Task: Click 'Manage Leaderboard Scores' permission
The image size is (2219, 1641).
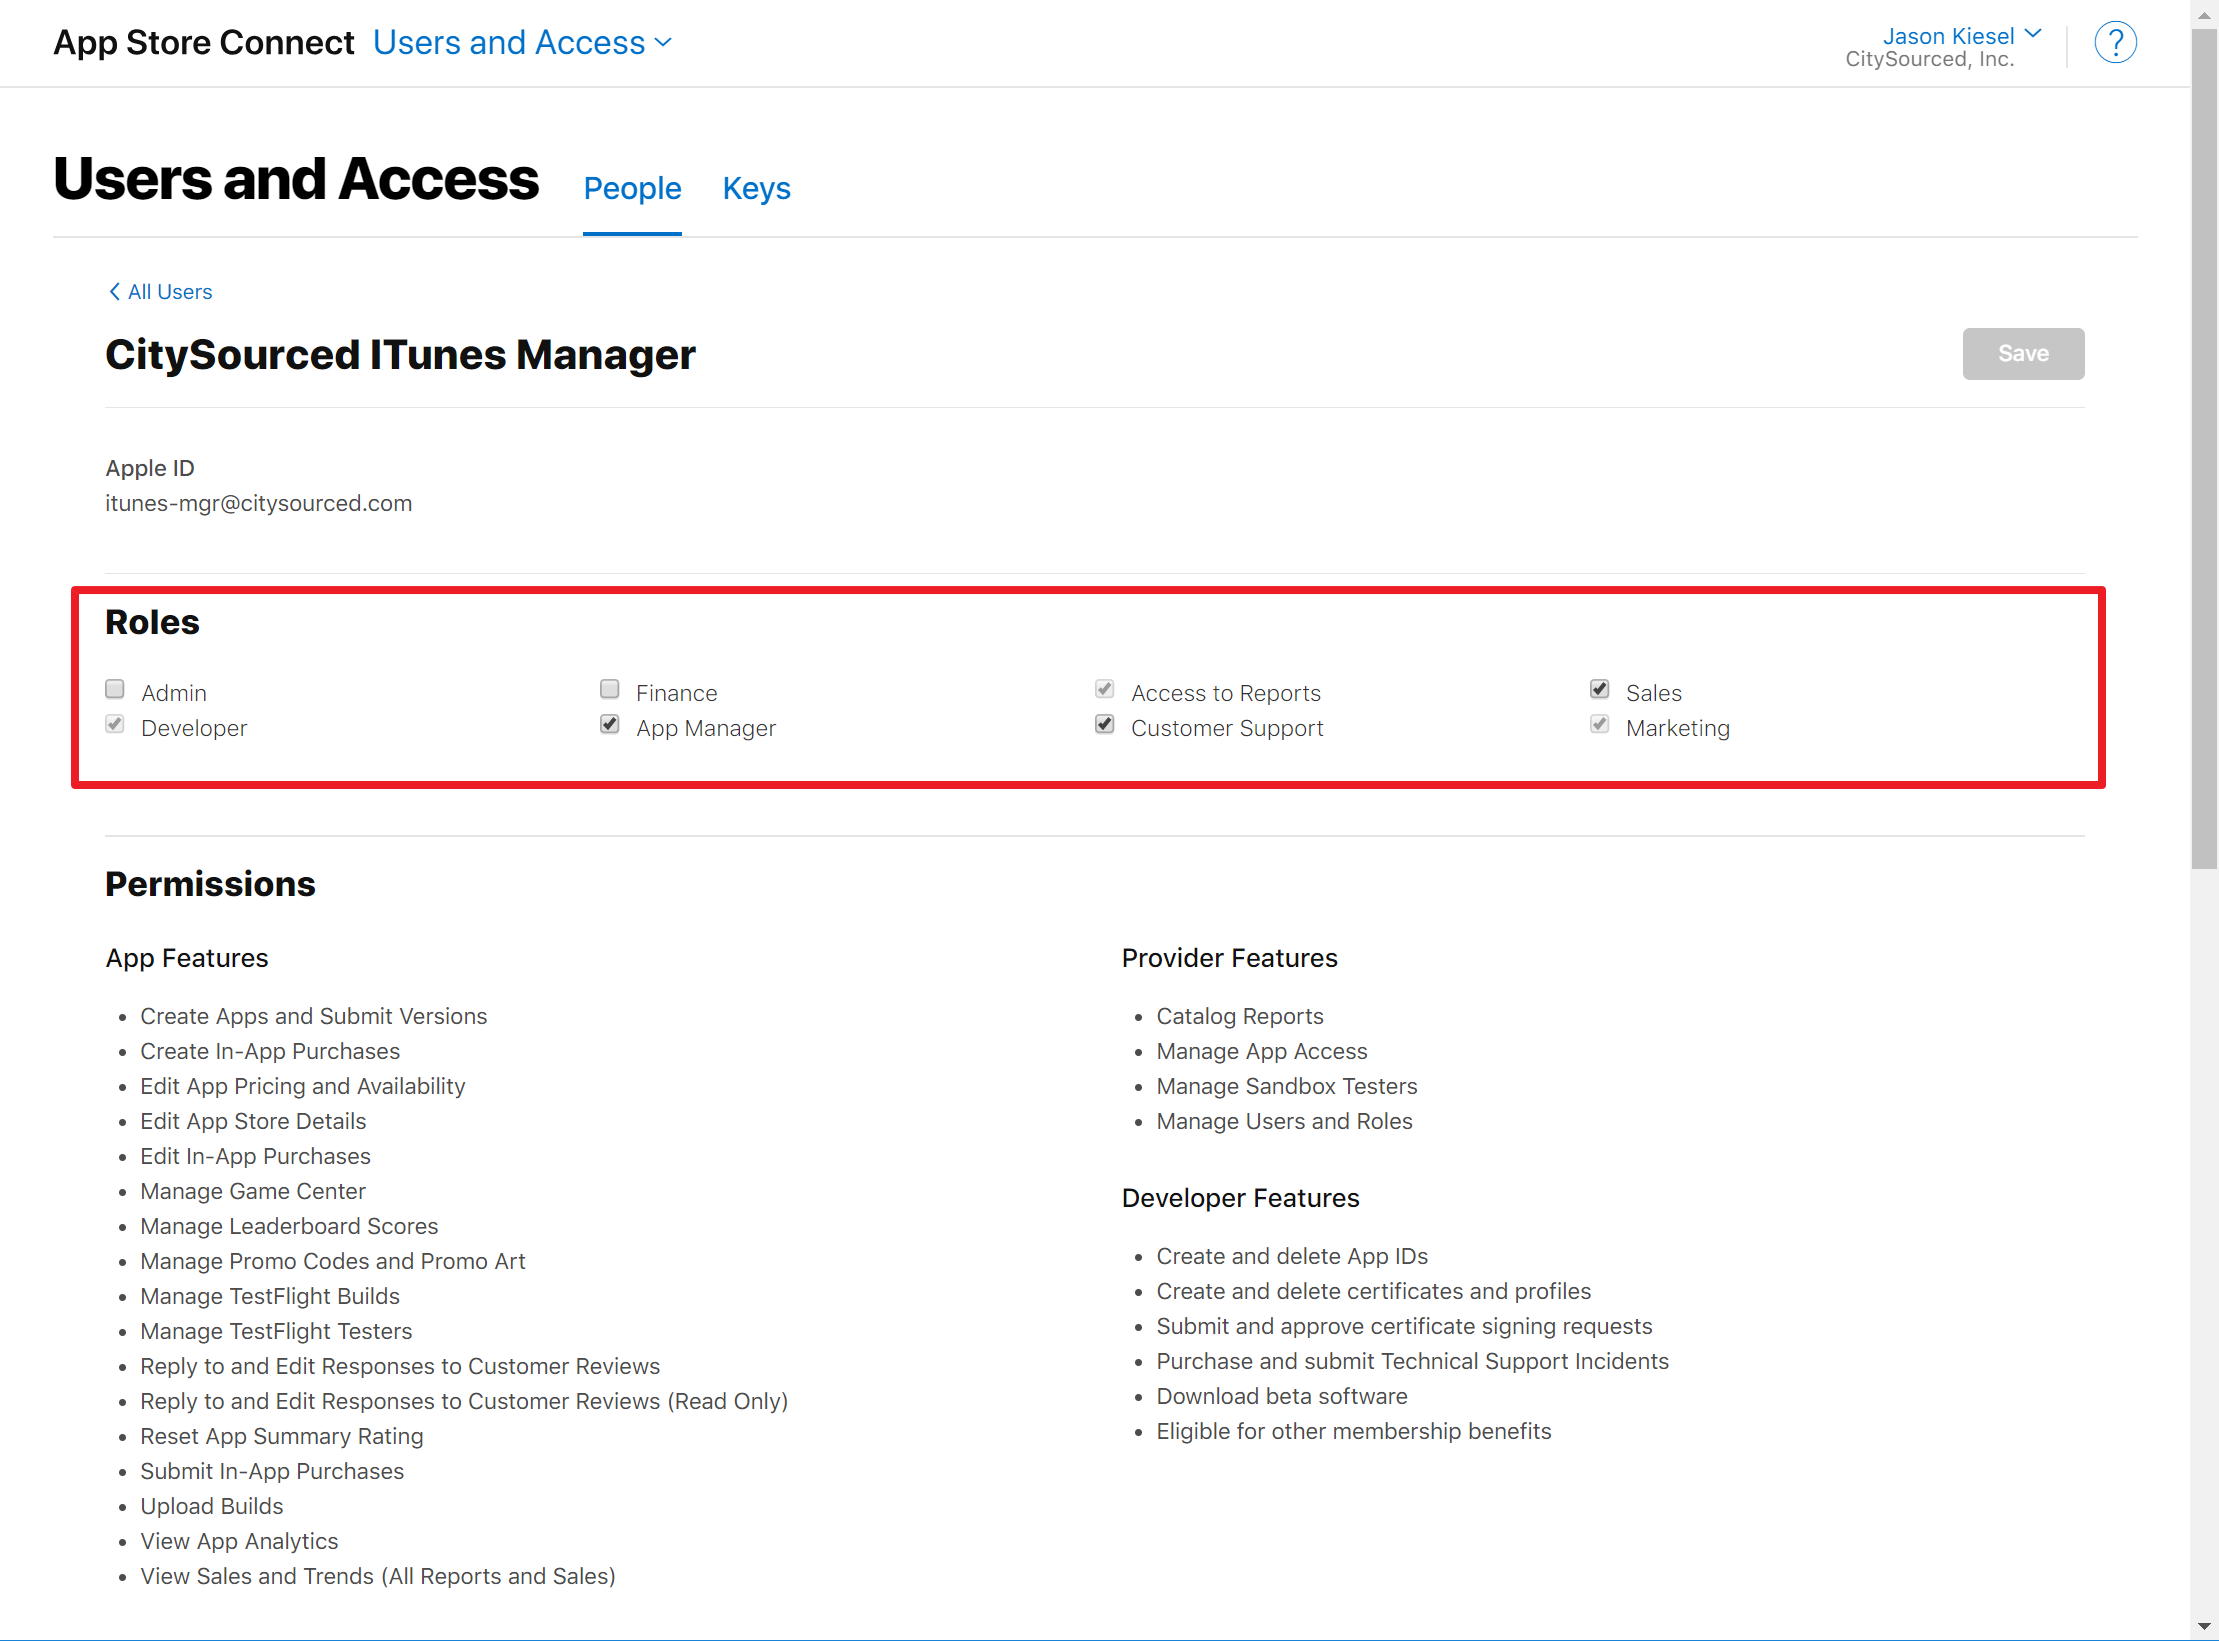Action: click(x=289, y=1226)
